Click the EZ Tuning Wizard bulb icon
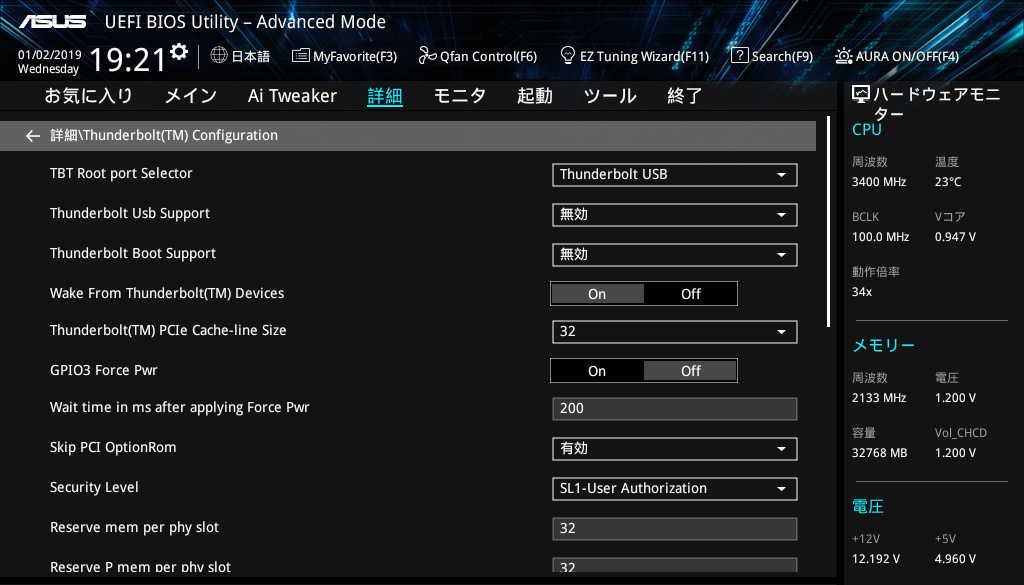The width and height of the screenshot is (1024, 585). [x=568, y=55]
